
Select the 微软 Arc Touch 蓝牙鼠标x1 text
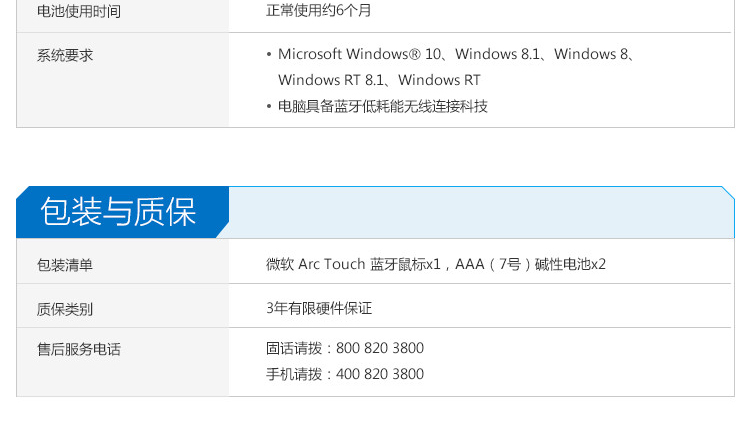(x=353, y=264)
